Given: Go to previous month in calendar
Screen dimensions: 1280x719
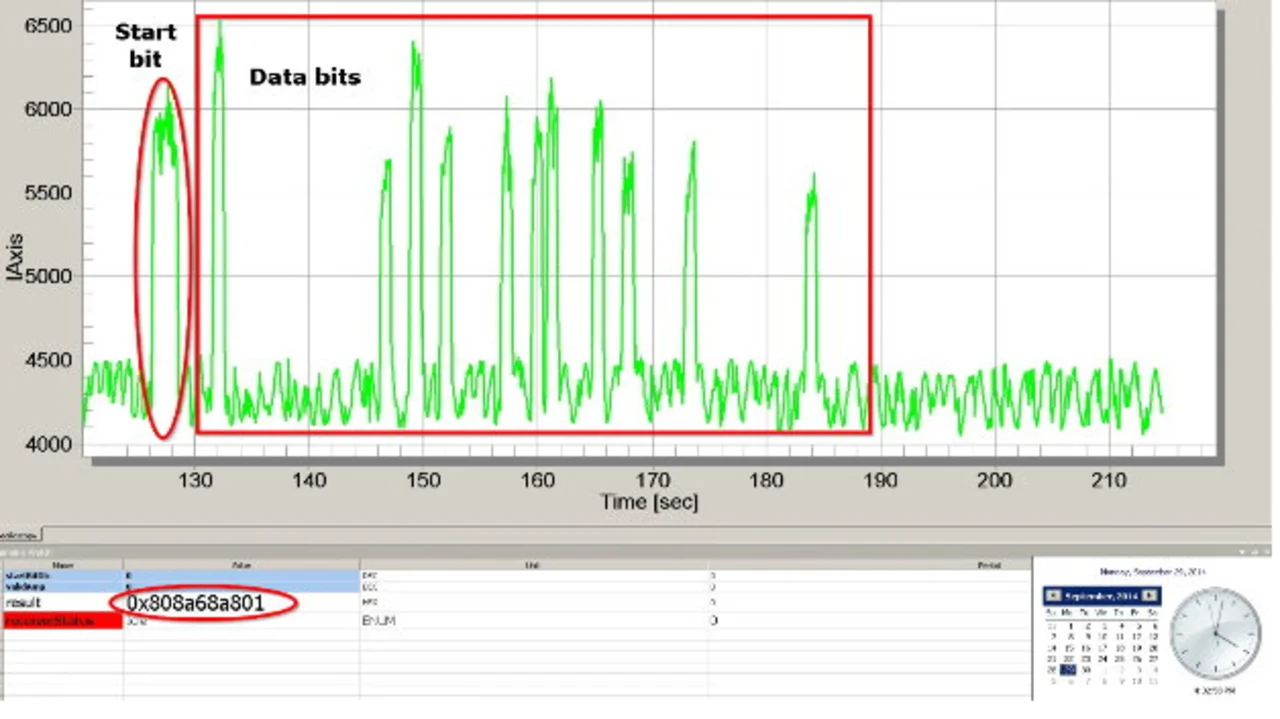Looking at the screenshot, I should tap(1052, 596).
